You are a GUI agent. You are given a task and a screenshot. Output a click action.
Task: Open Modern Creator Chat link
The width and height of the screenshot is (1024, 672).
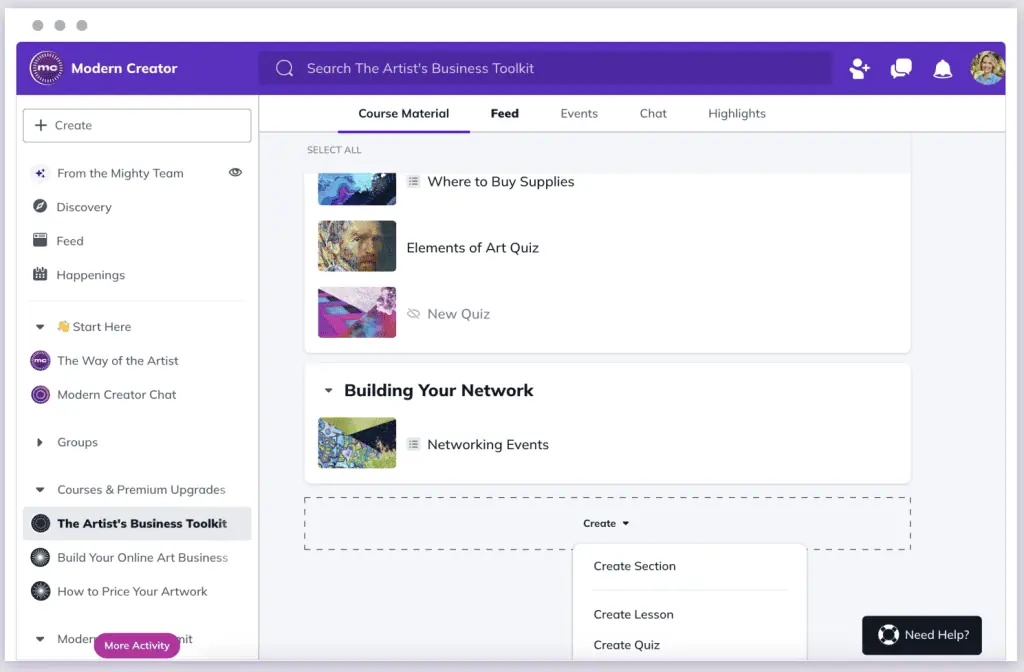(x=116, y=394)
